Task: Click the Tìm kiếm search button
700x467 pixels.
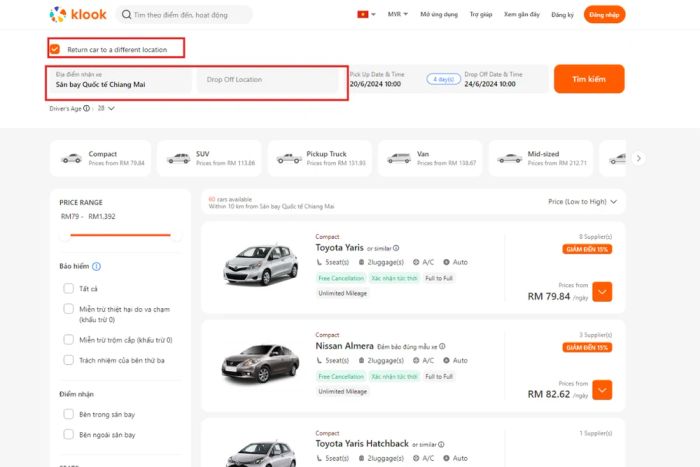Action: pos(589,79)
